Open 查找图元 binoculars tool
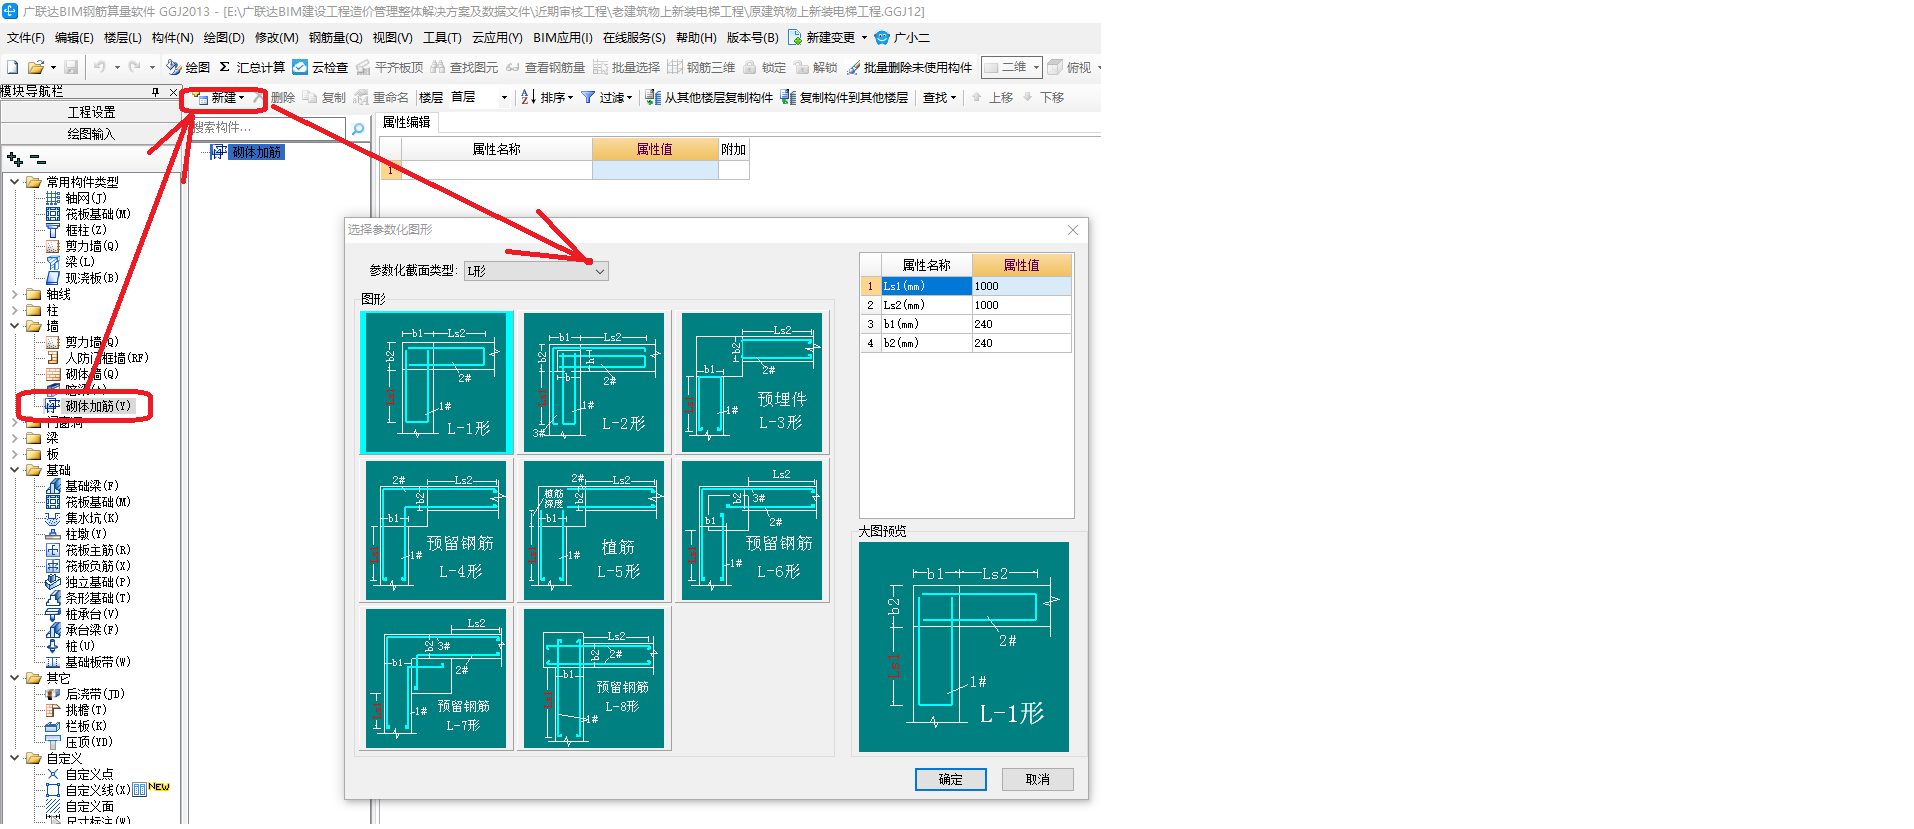The width and height of the screenshot is (1914, 829). tap(464, 67)
